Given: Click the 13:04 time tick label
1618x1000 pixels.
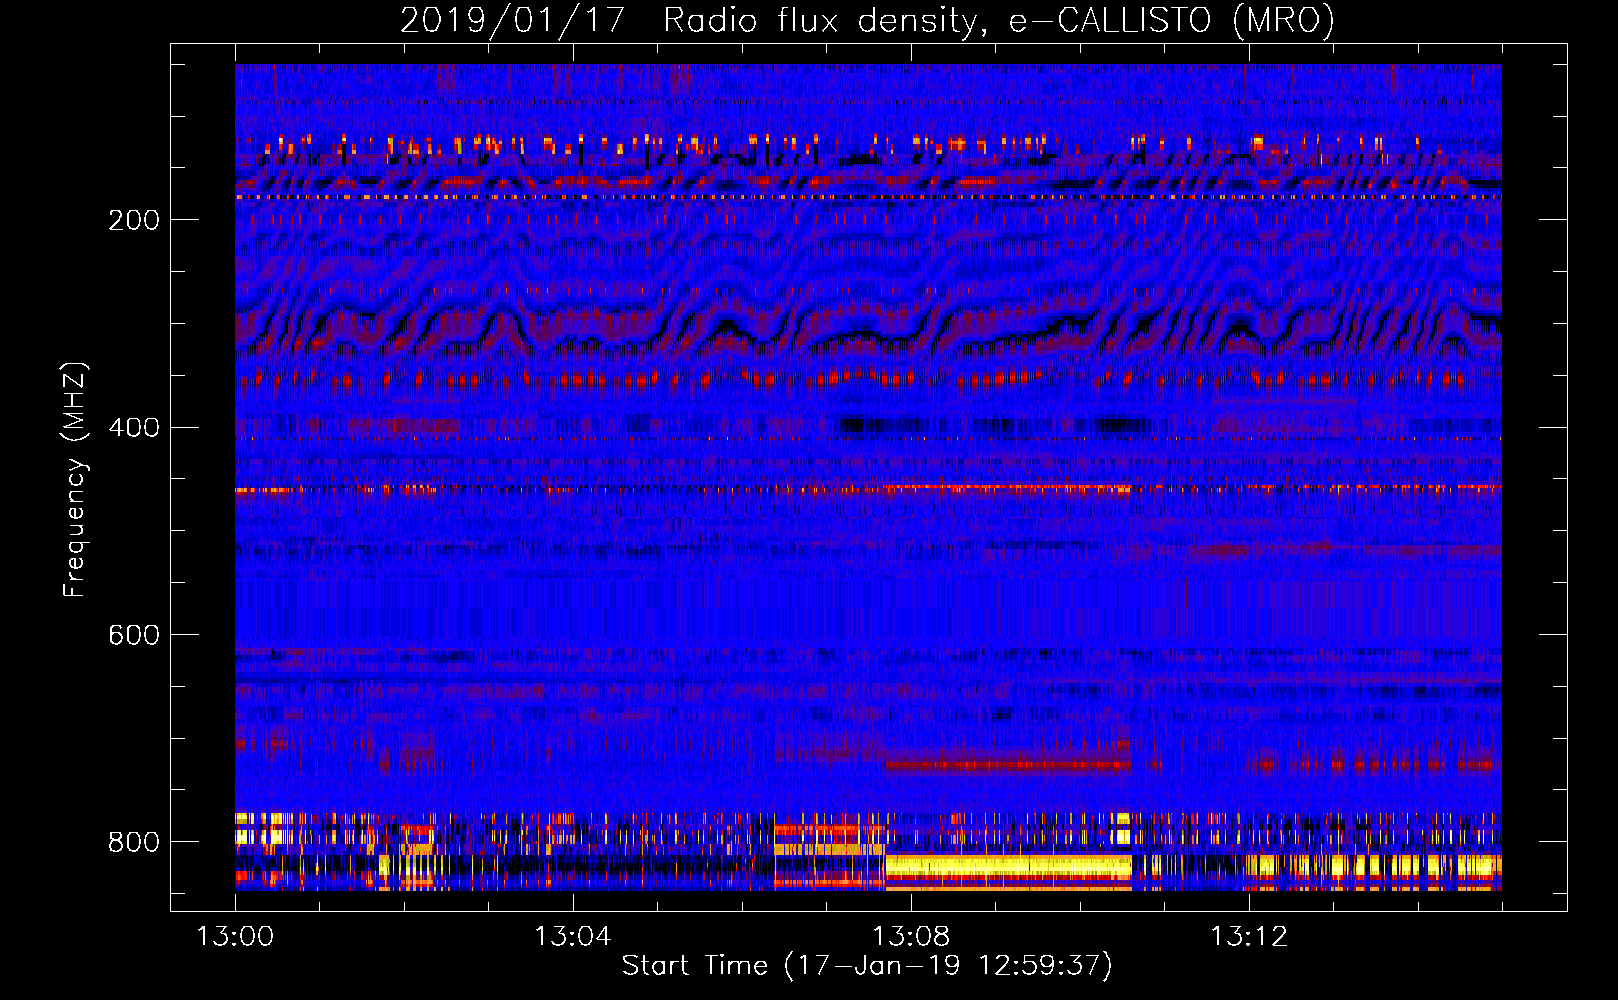Looking at the screenshot, I should 572,937.
